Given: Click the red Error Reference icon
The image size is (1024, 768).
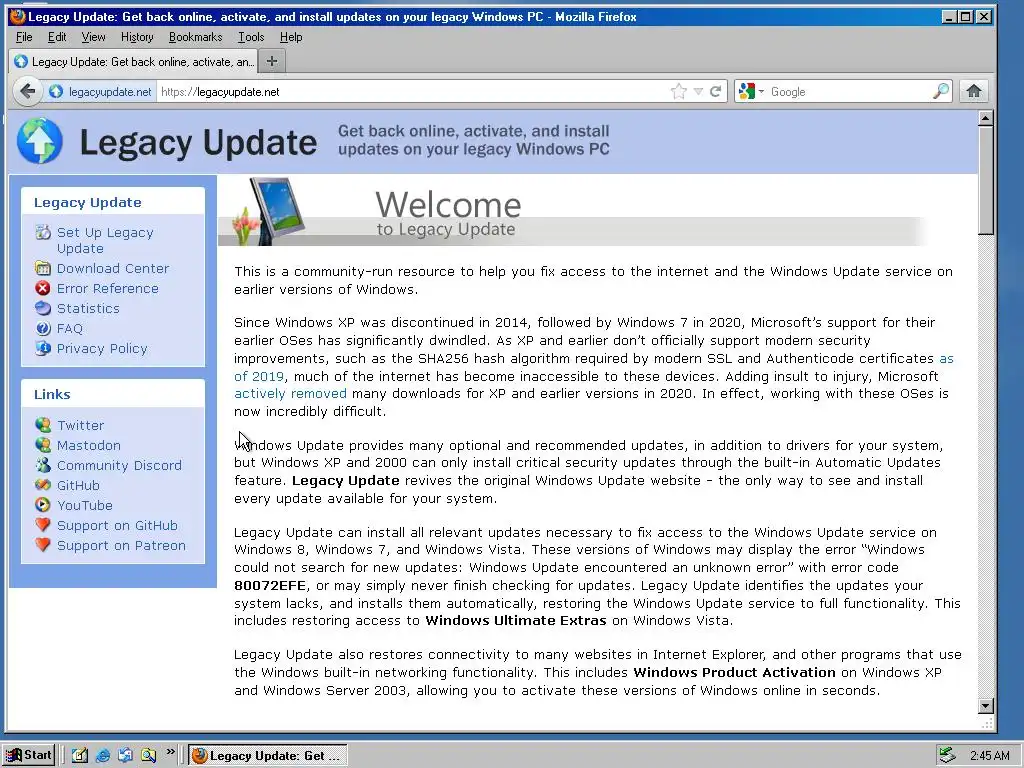Looking at the screenshot, I should pyautogui.click(x=43, y=288).
